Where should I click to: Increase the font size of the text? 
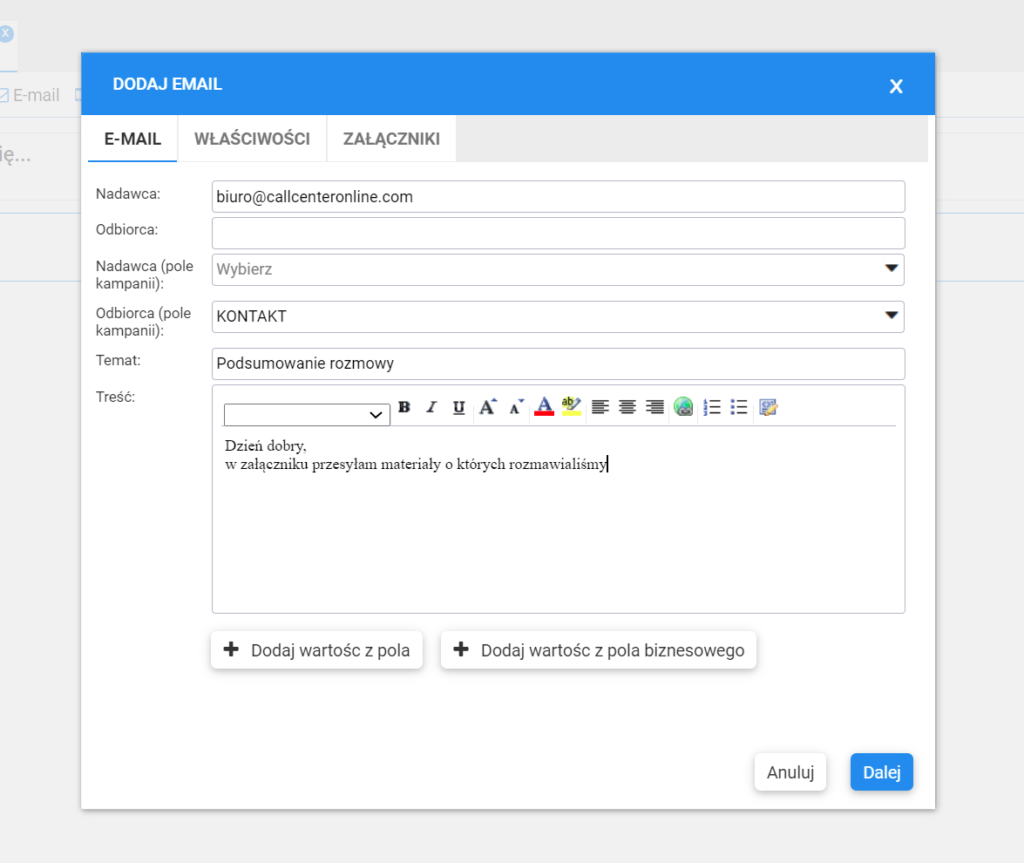pos(487,406)
